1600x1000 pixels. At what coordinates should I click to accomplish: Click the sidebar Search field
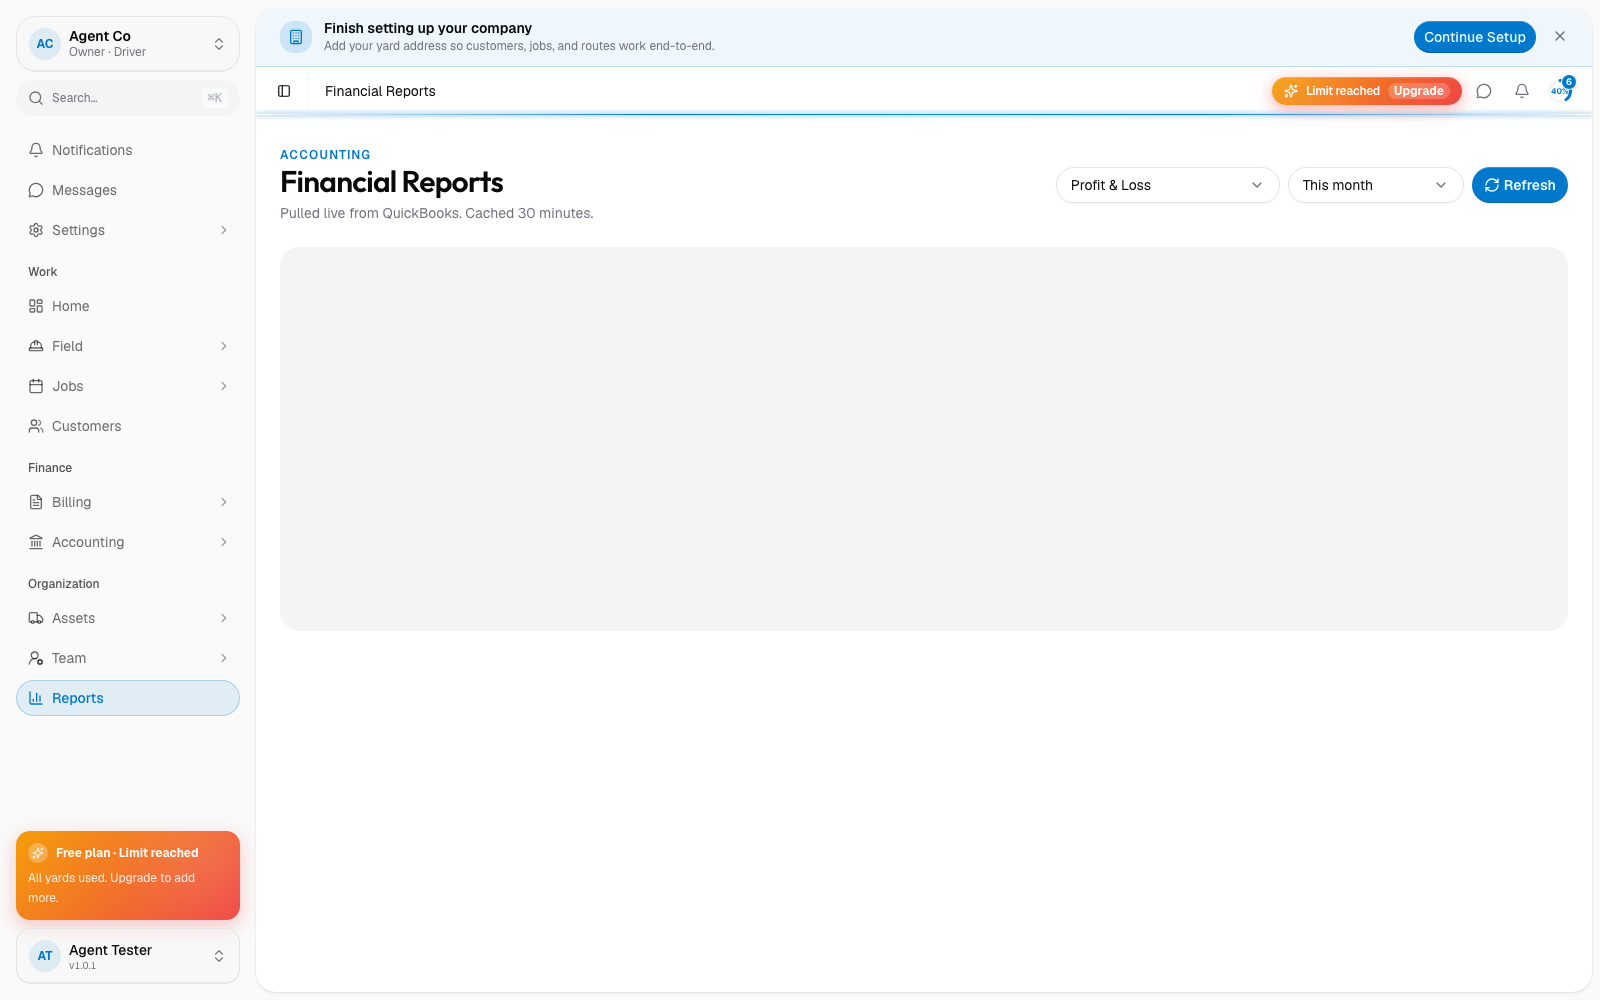(128, 98)
